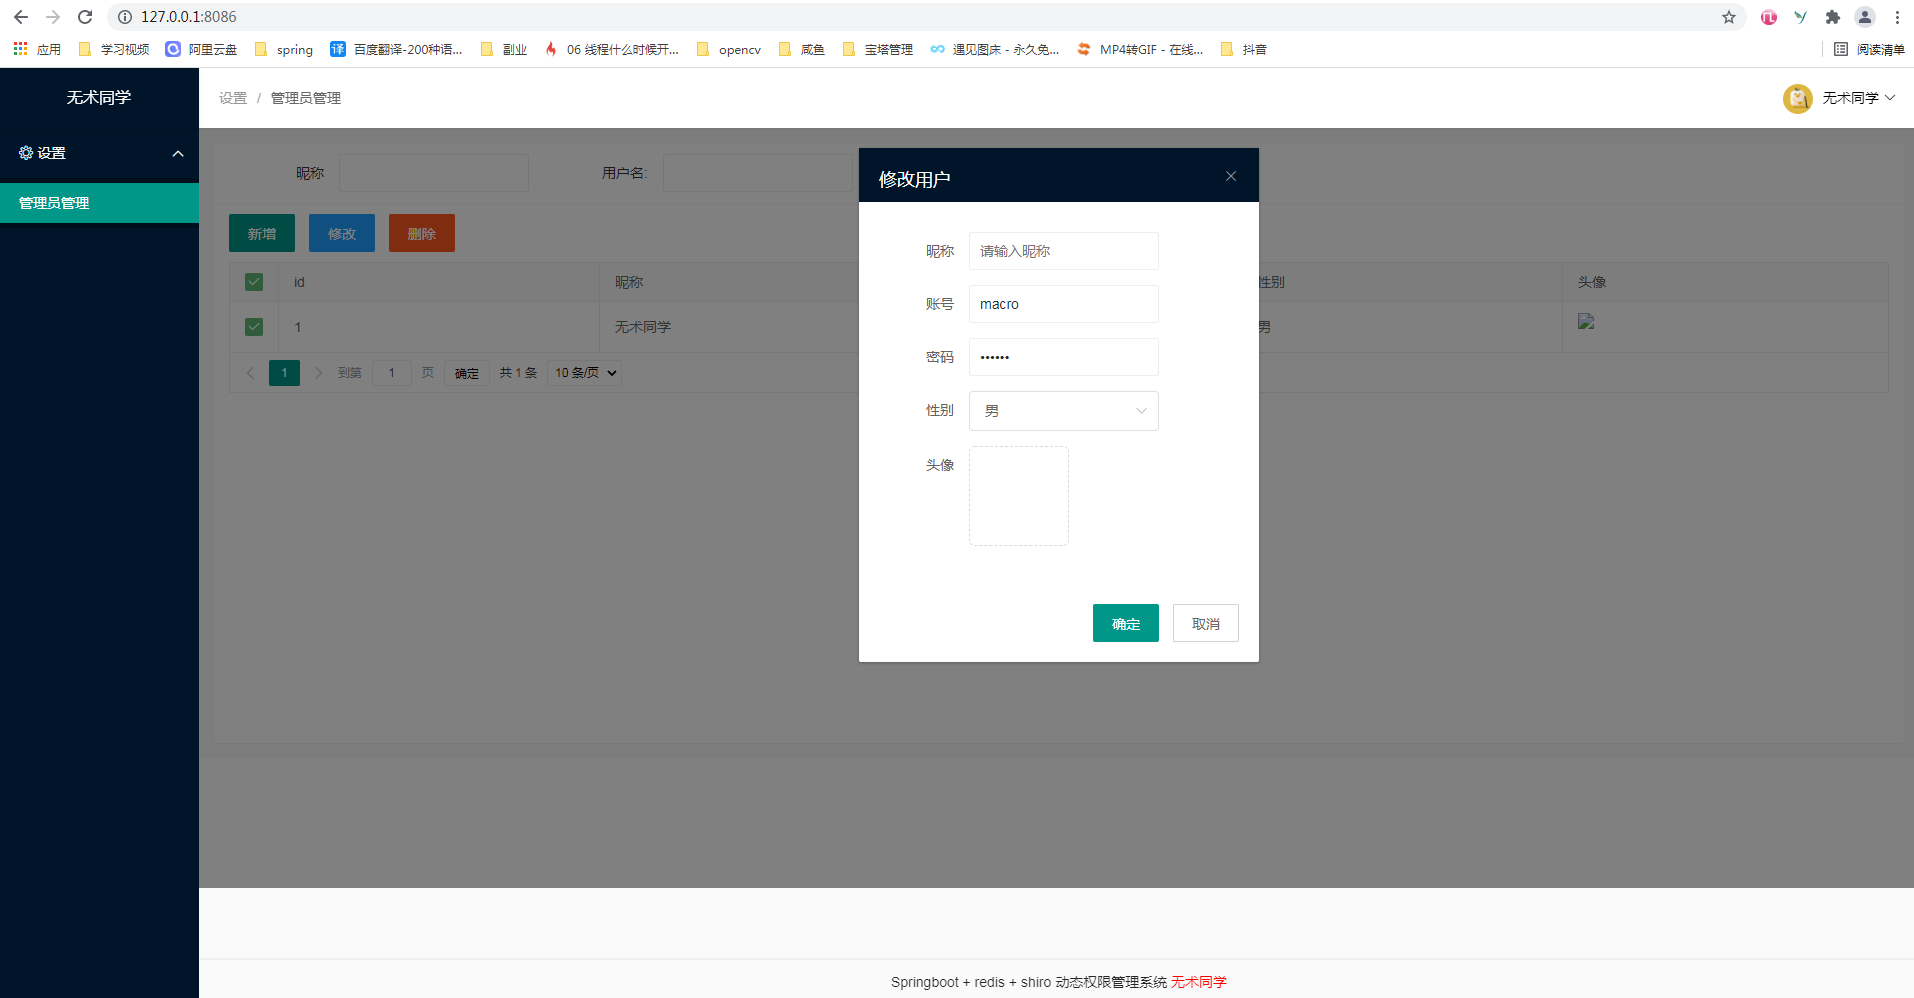Screen dimensions: 1914x998
Task: Close the 修改用户 dialog with X
Action: [1231, 176]
